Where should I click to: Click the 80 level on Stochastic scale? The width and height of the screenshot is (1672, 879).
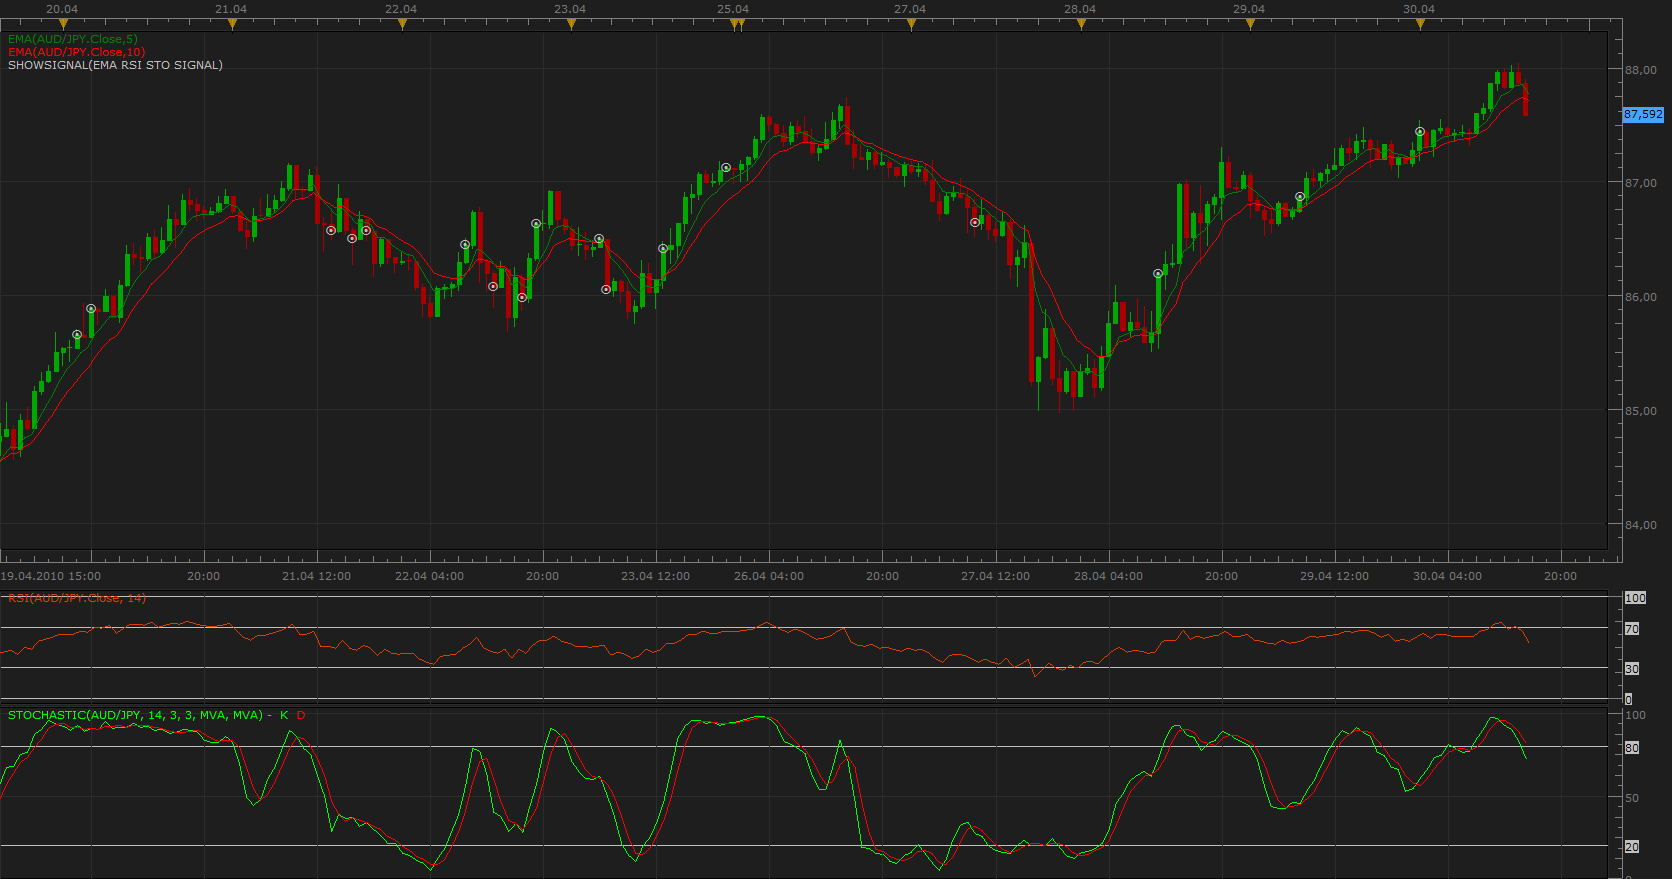[x=1632, y=748]
